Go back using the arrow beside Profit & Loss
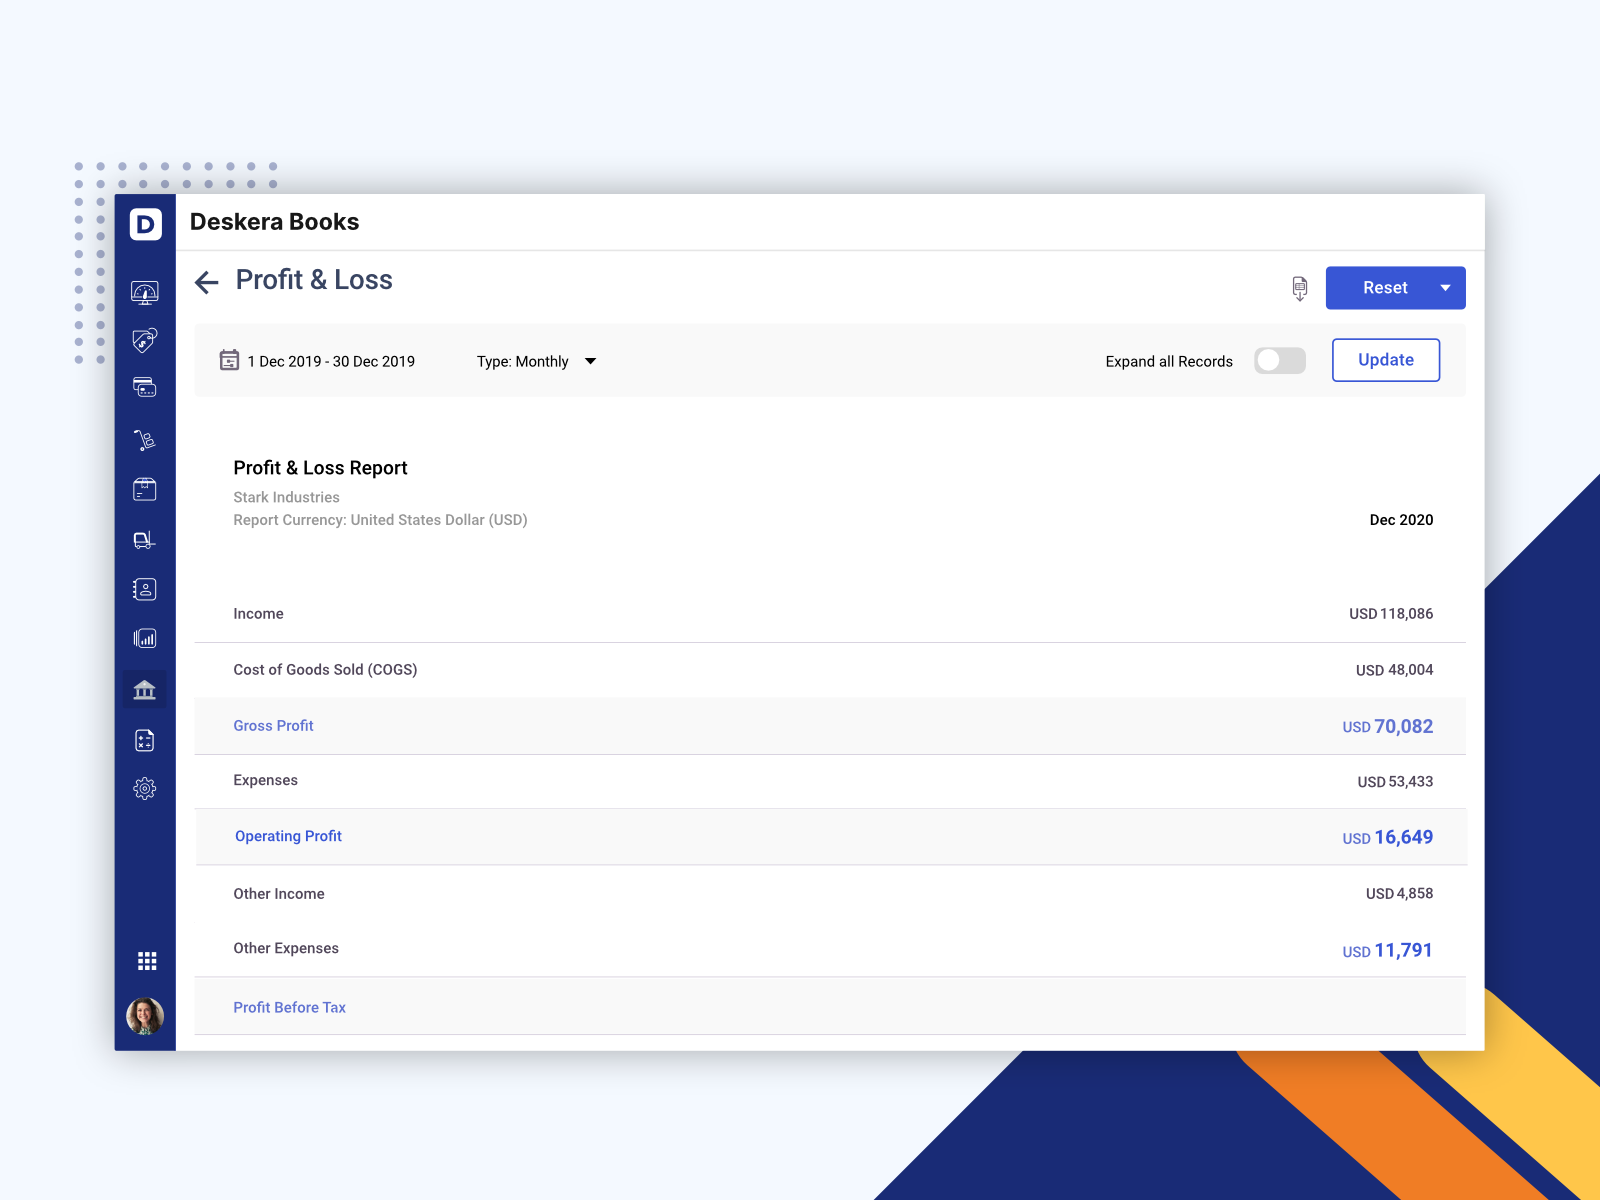This screenshot has width=1600, height=1200. click(207, 283)
